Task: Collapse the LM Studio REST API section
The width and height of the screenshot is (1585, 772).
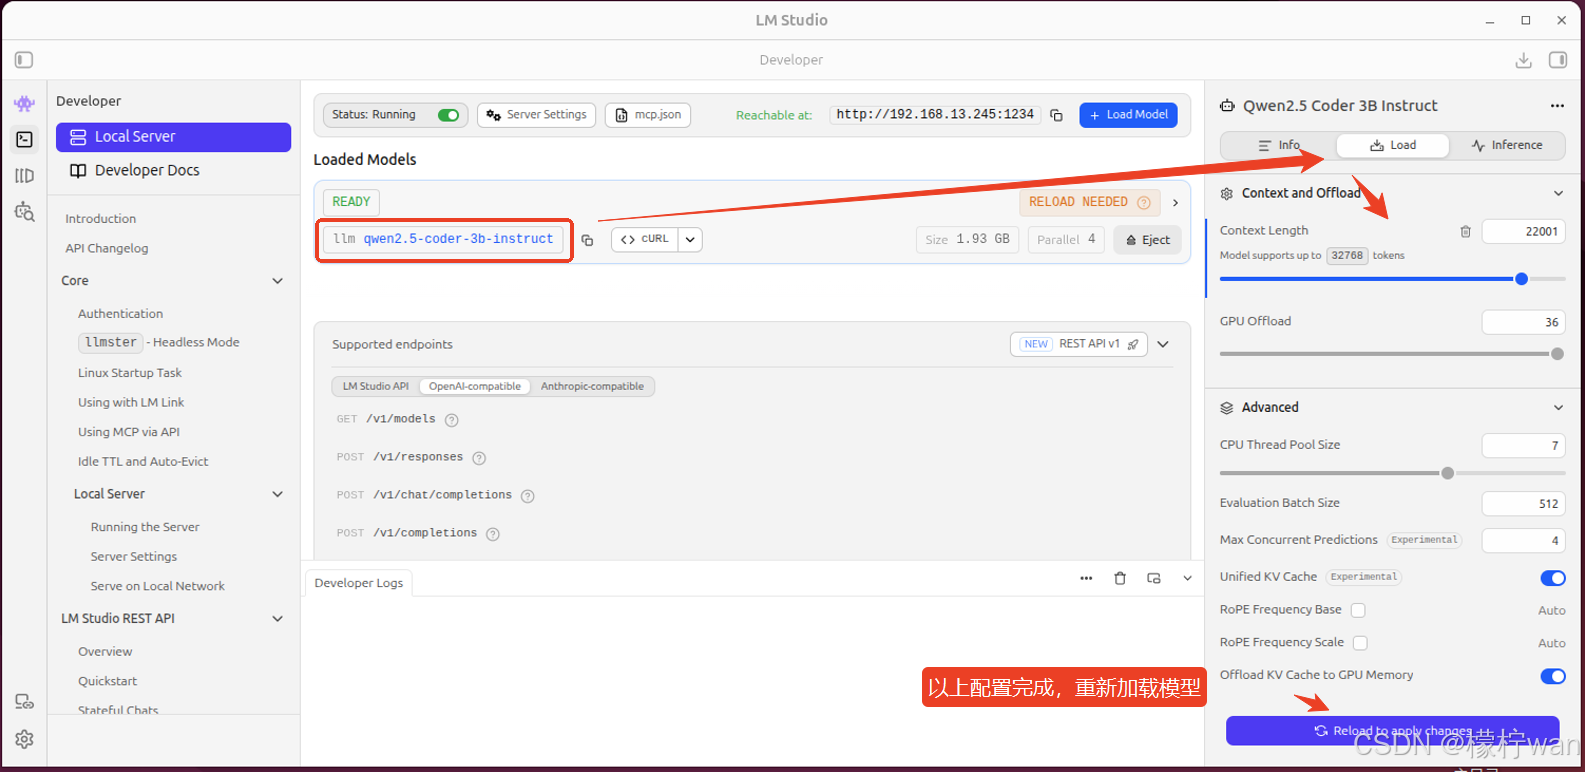Action: 278,619
